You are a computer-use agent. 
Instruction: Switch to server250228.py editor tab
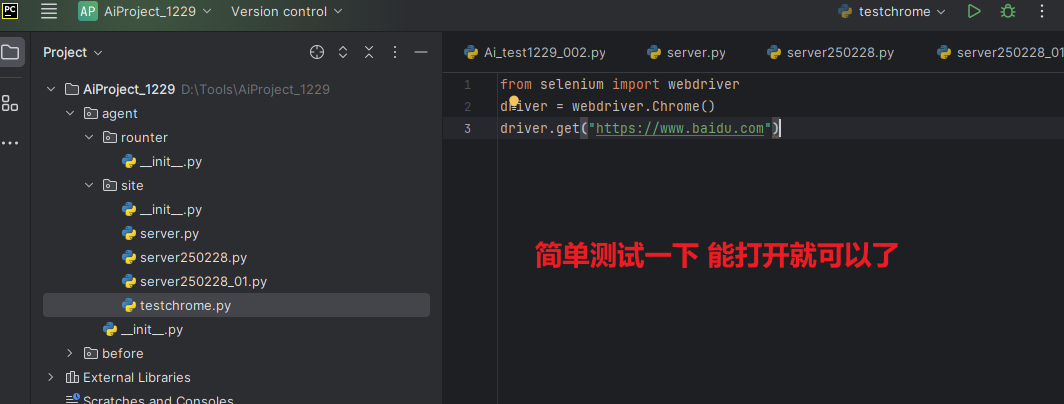click(x=830, y=52)
